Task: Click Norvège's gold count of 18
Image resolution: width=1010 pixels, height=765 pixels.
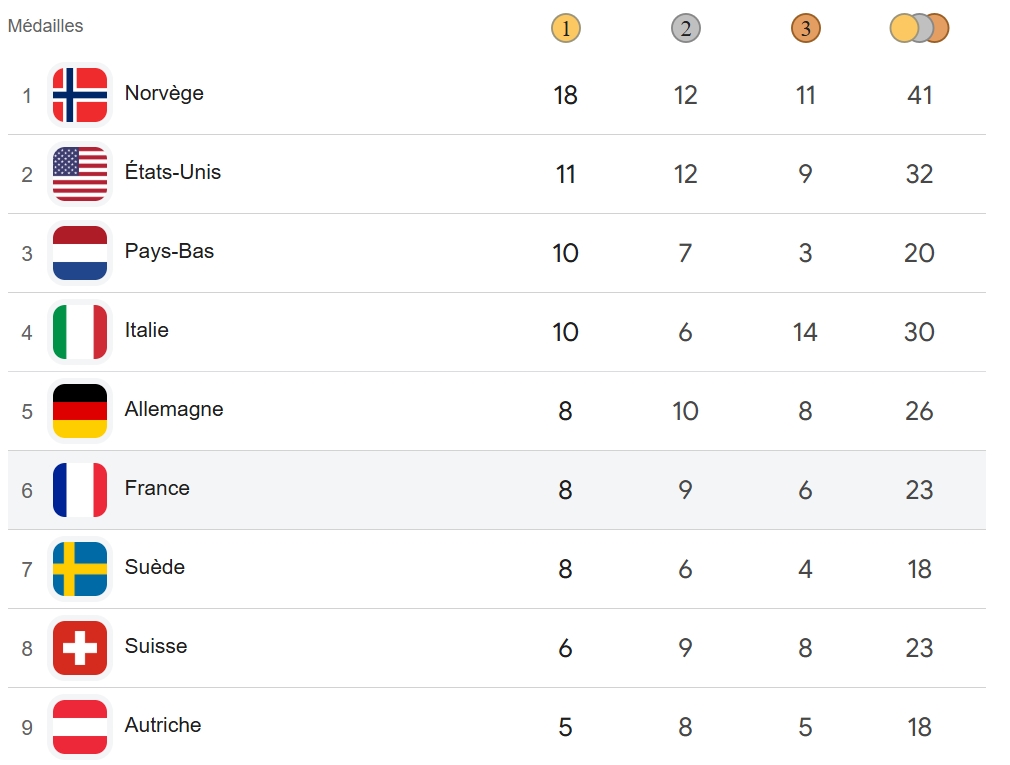Action: (x=566, y=95)
